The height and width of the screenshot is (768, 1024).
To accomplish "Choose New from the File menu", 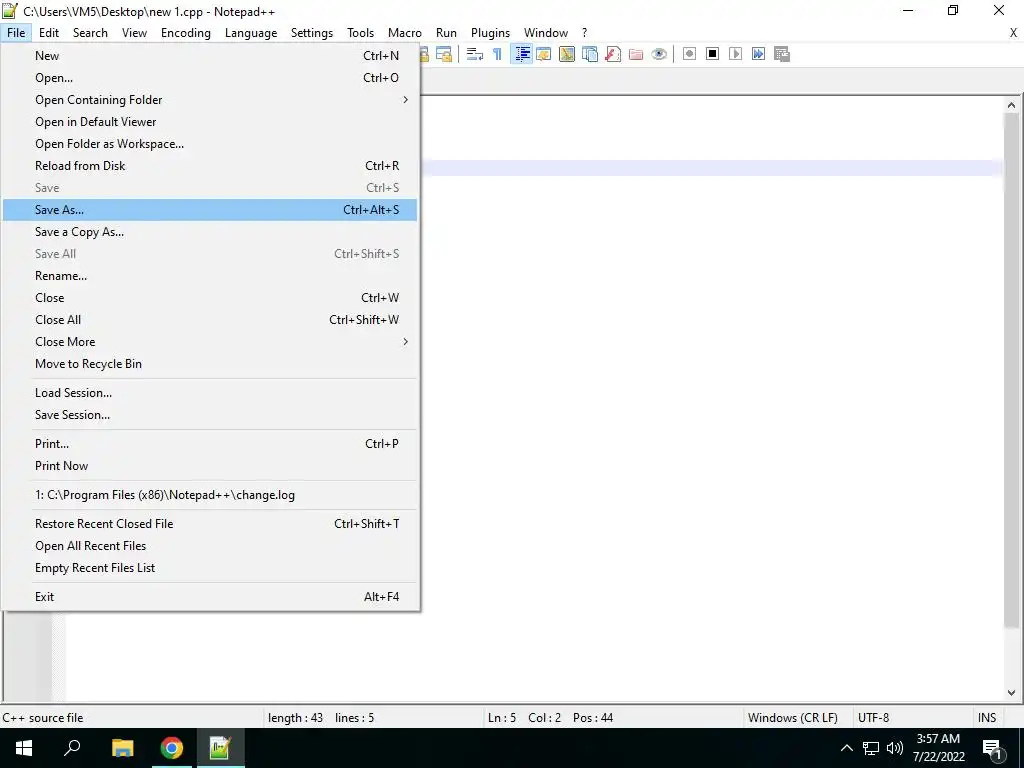I will pyautogui.click(x=210, y=56).
